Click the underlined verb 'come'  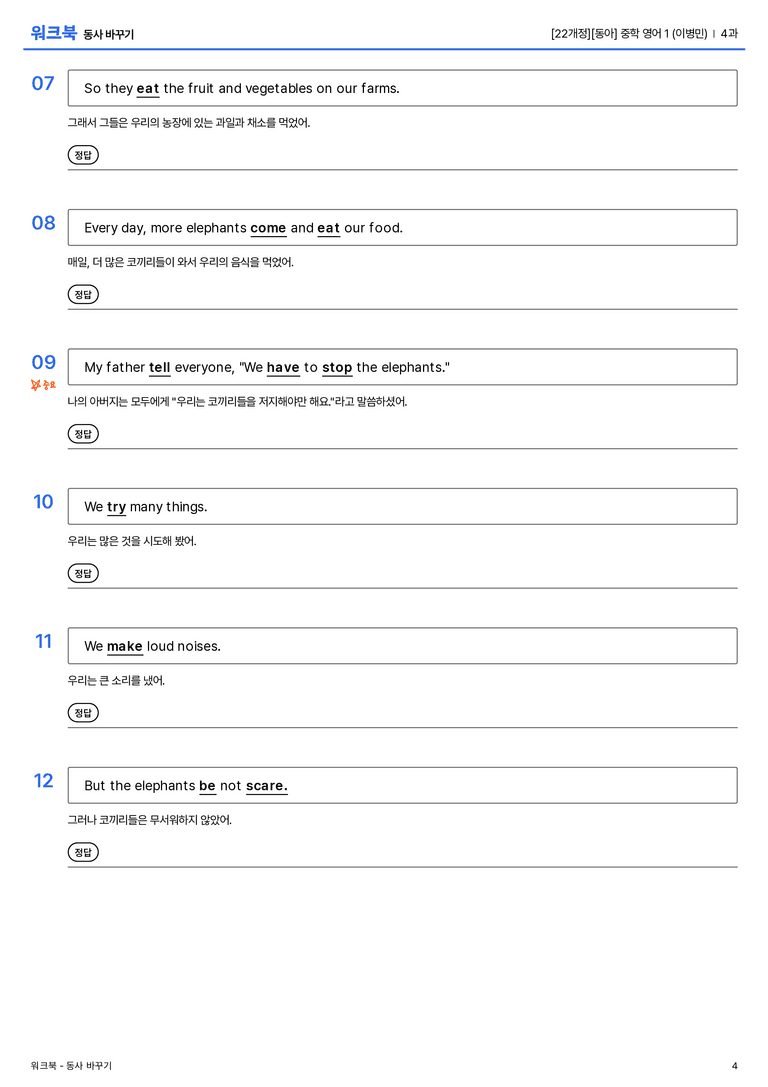pyautogui.click(x=268, y=228)
